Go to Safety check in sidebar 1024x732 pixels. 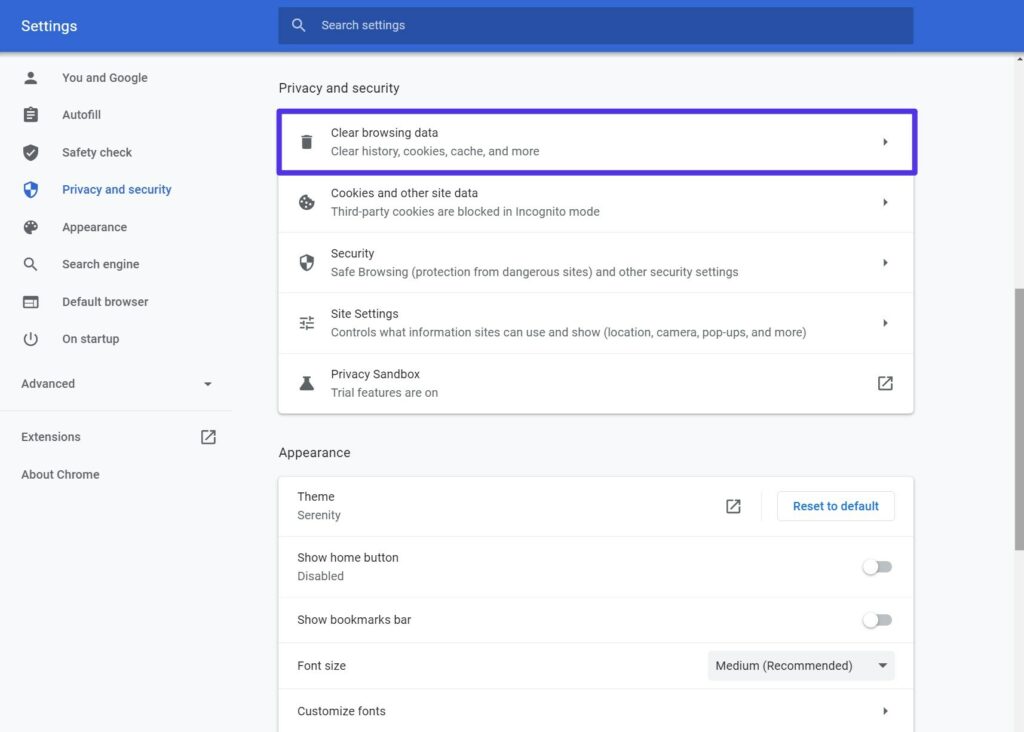point(96,152)
